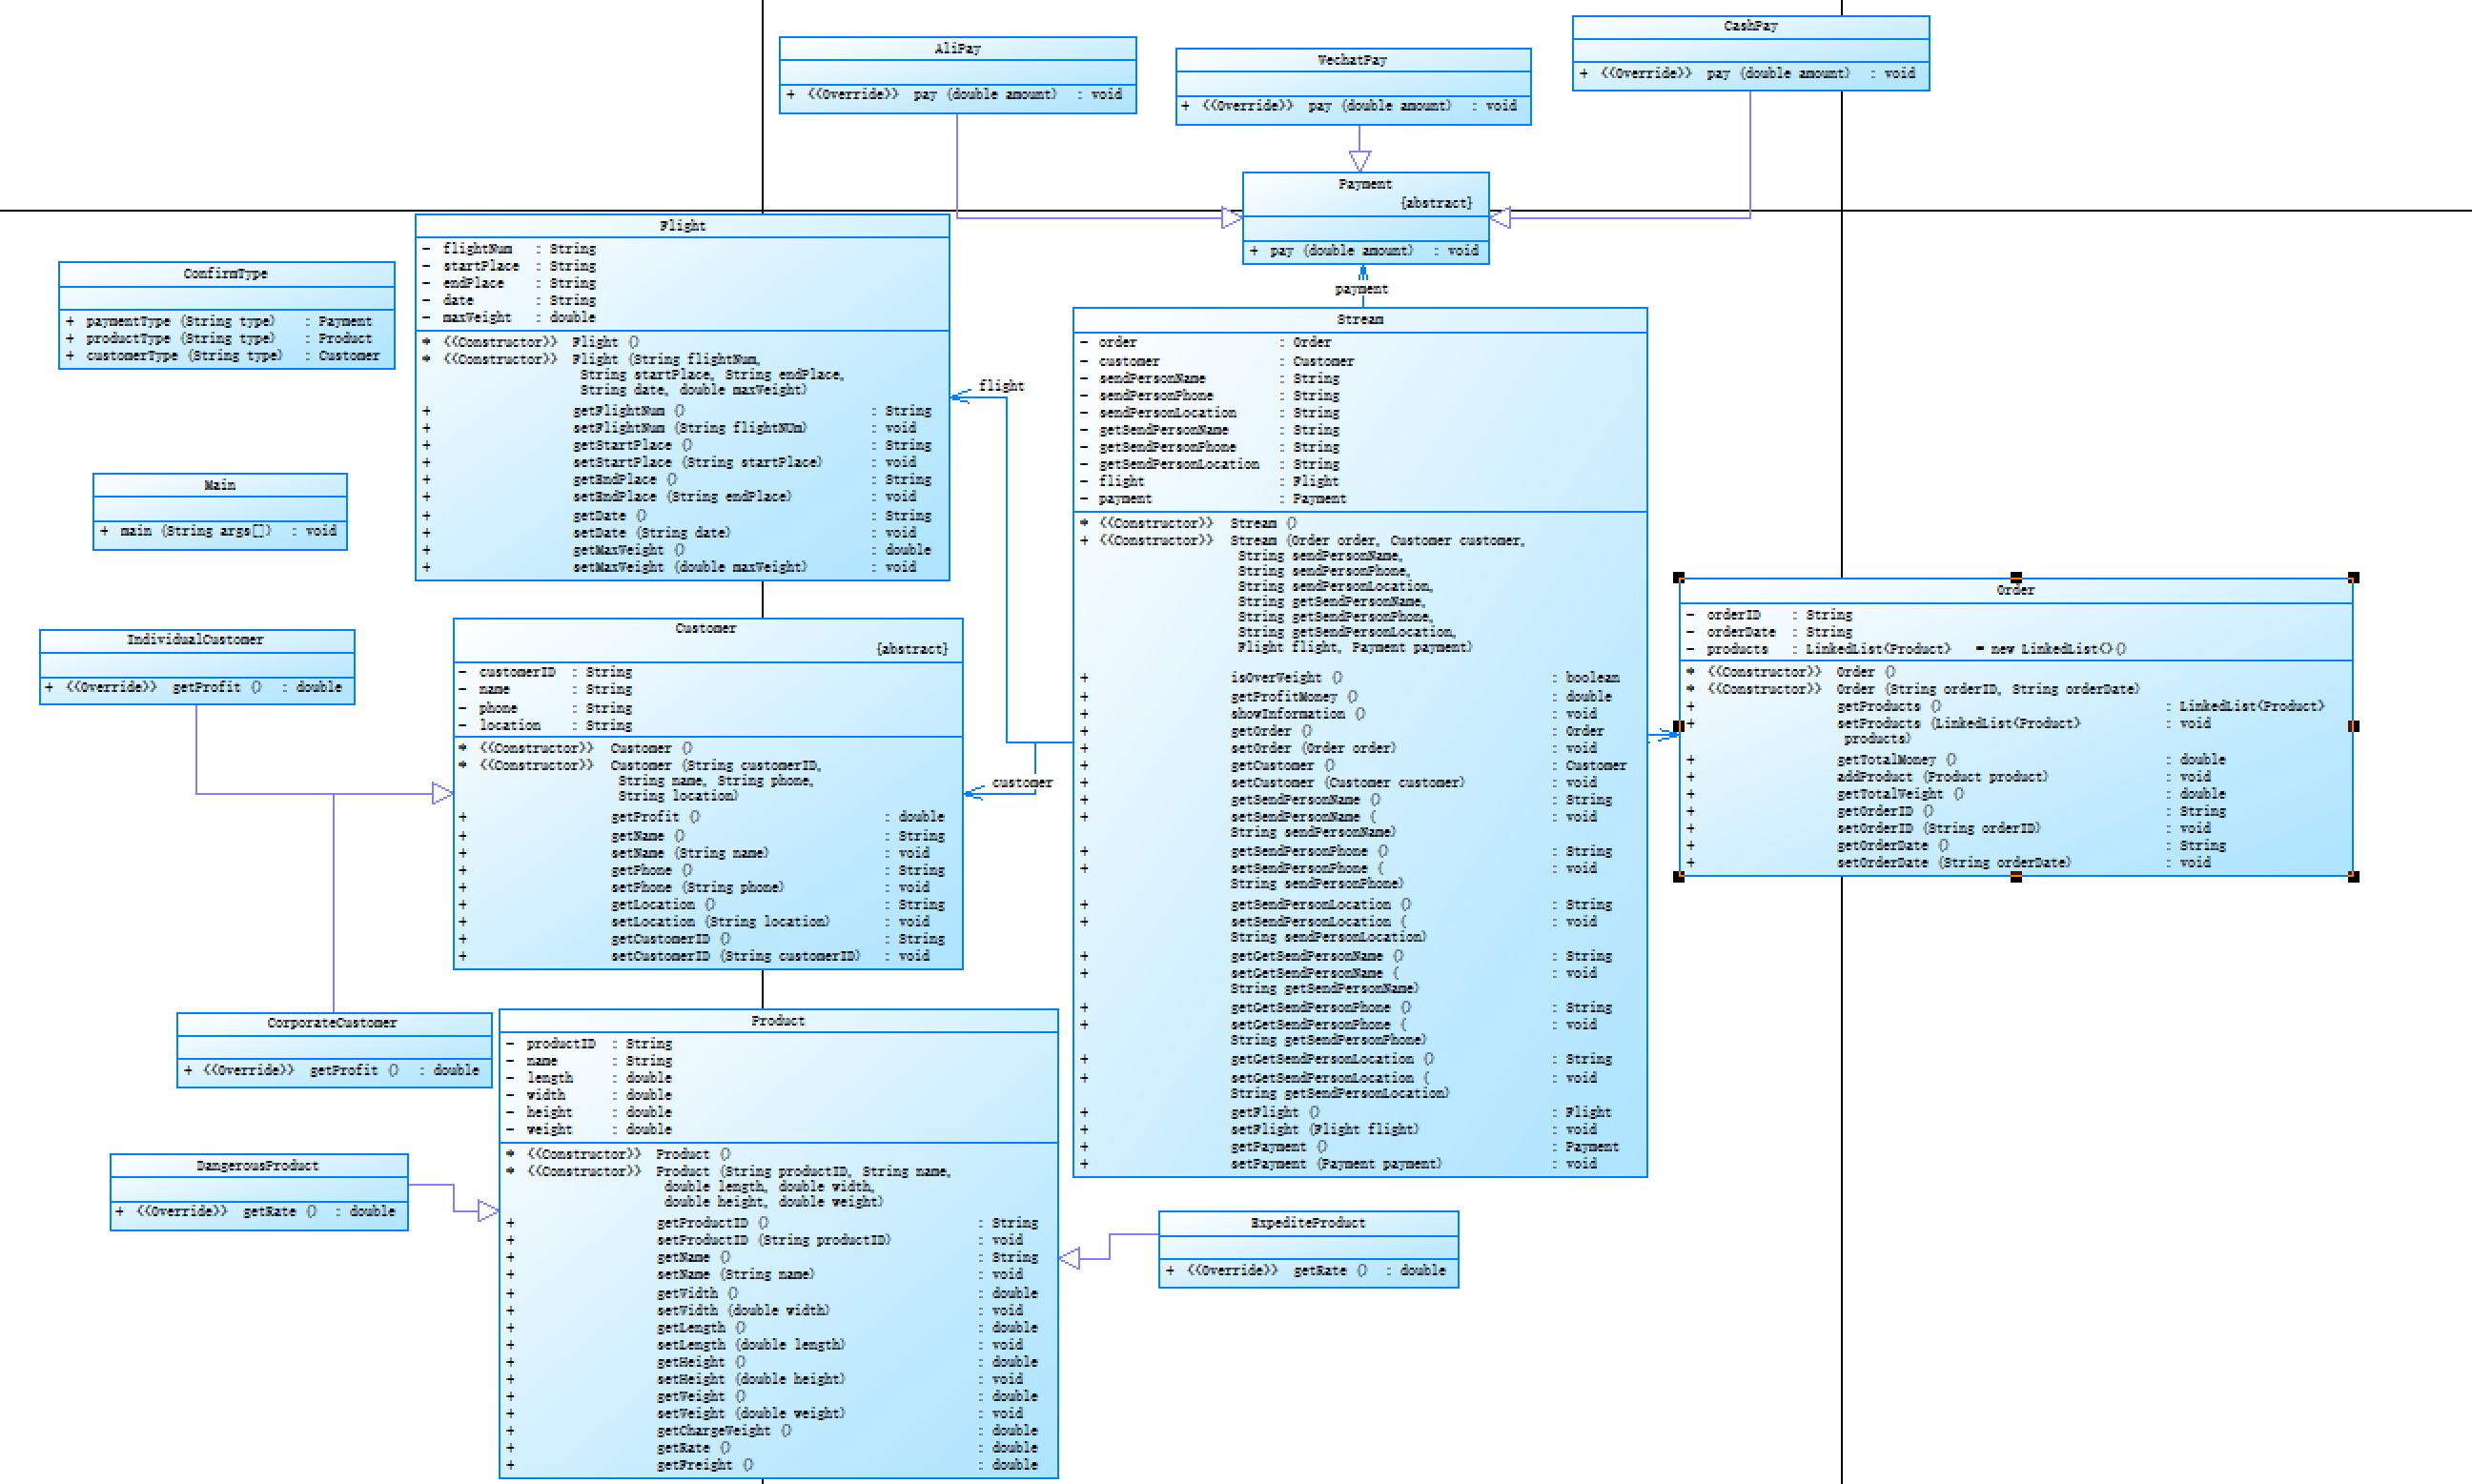The height and width of the screenshot is (1484, 2472).
Task: Select the Product class title
Action: 777,1021
